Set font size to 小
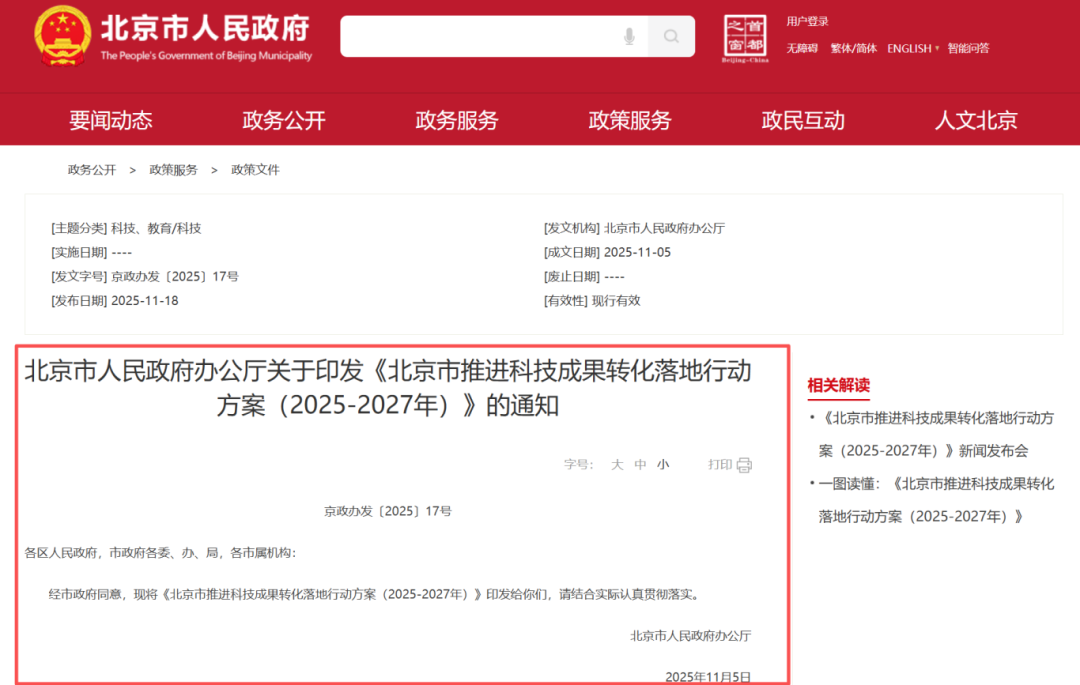Image resolution: width=1080 pixels, height=685 pixels. pos(663,465)
